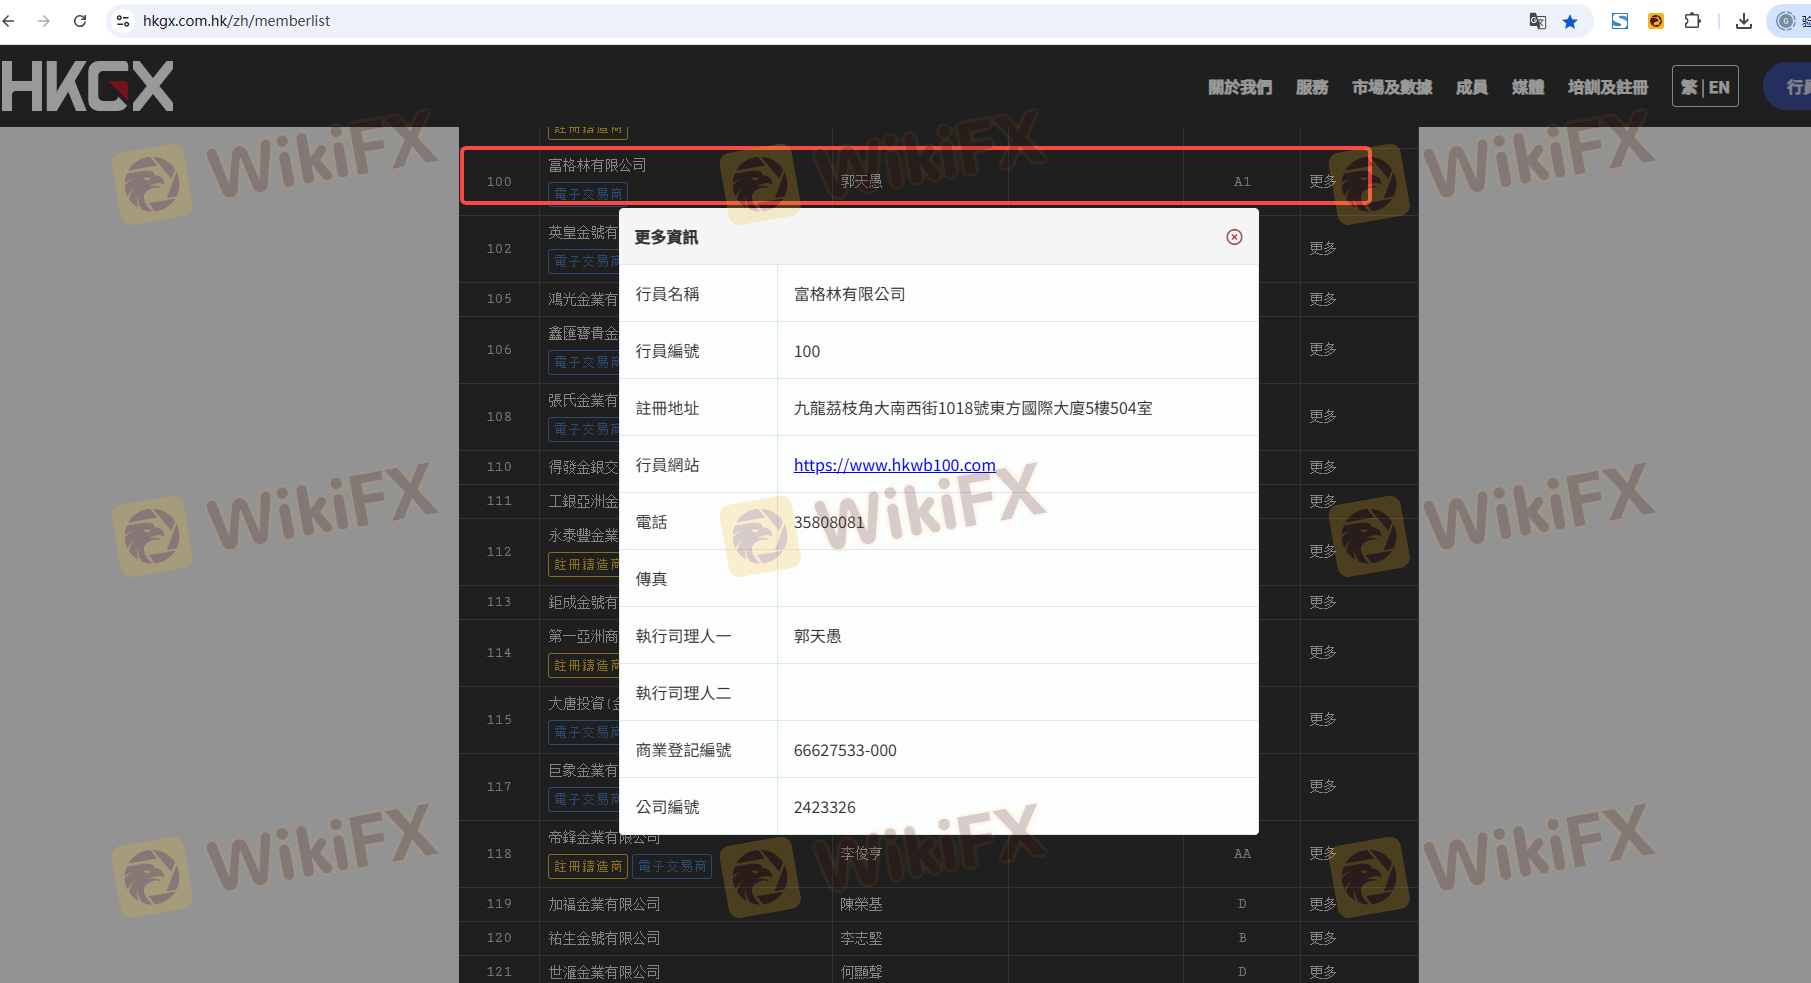This screenshot has width=1811, height=983.
Task: Open the 關於我們 menu
Action: pyautogui.click(x=1239, y=87)
